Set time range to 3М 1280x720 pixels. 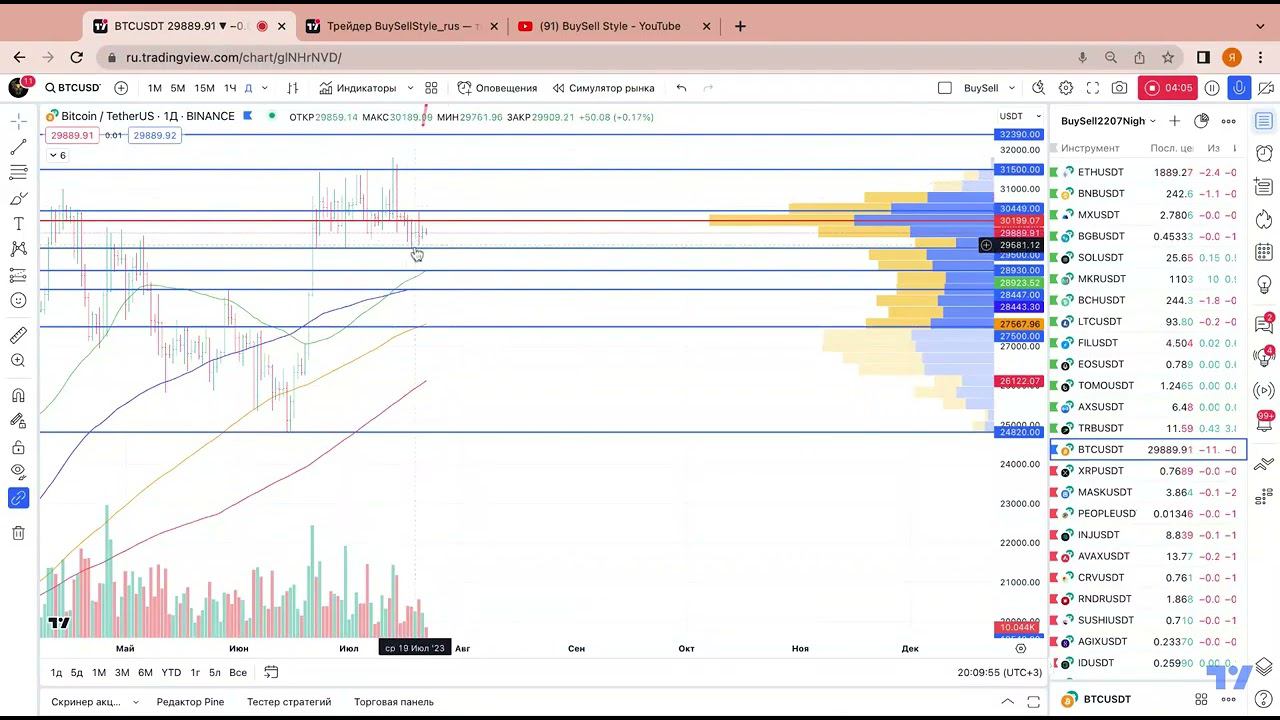pos(122,673)
